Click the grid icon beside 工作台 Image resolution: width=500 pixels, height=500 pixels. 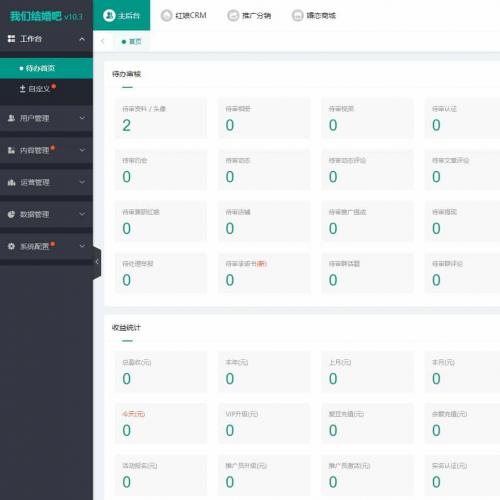(11, 39)
